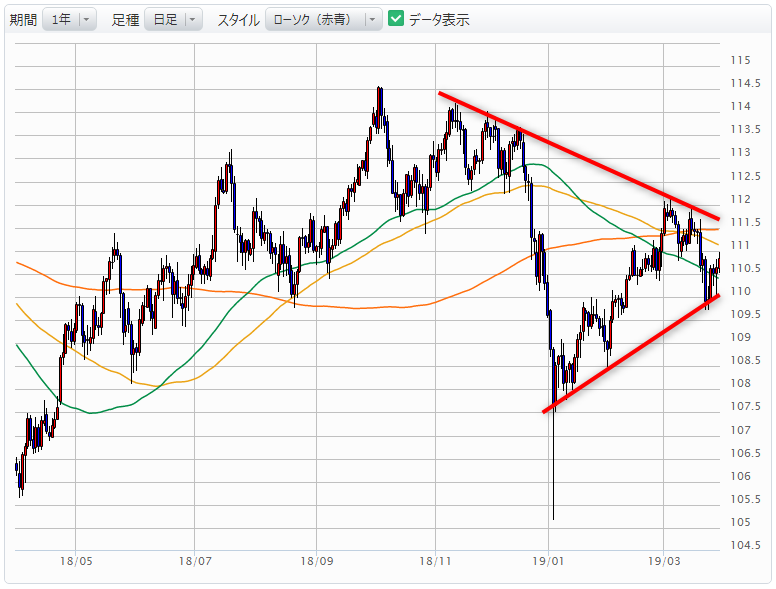Image resolution: width=776 pixels, height=589 pixels.
Task: Click the 104.5 price axis label
Action: [745, 545]
